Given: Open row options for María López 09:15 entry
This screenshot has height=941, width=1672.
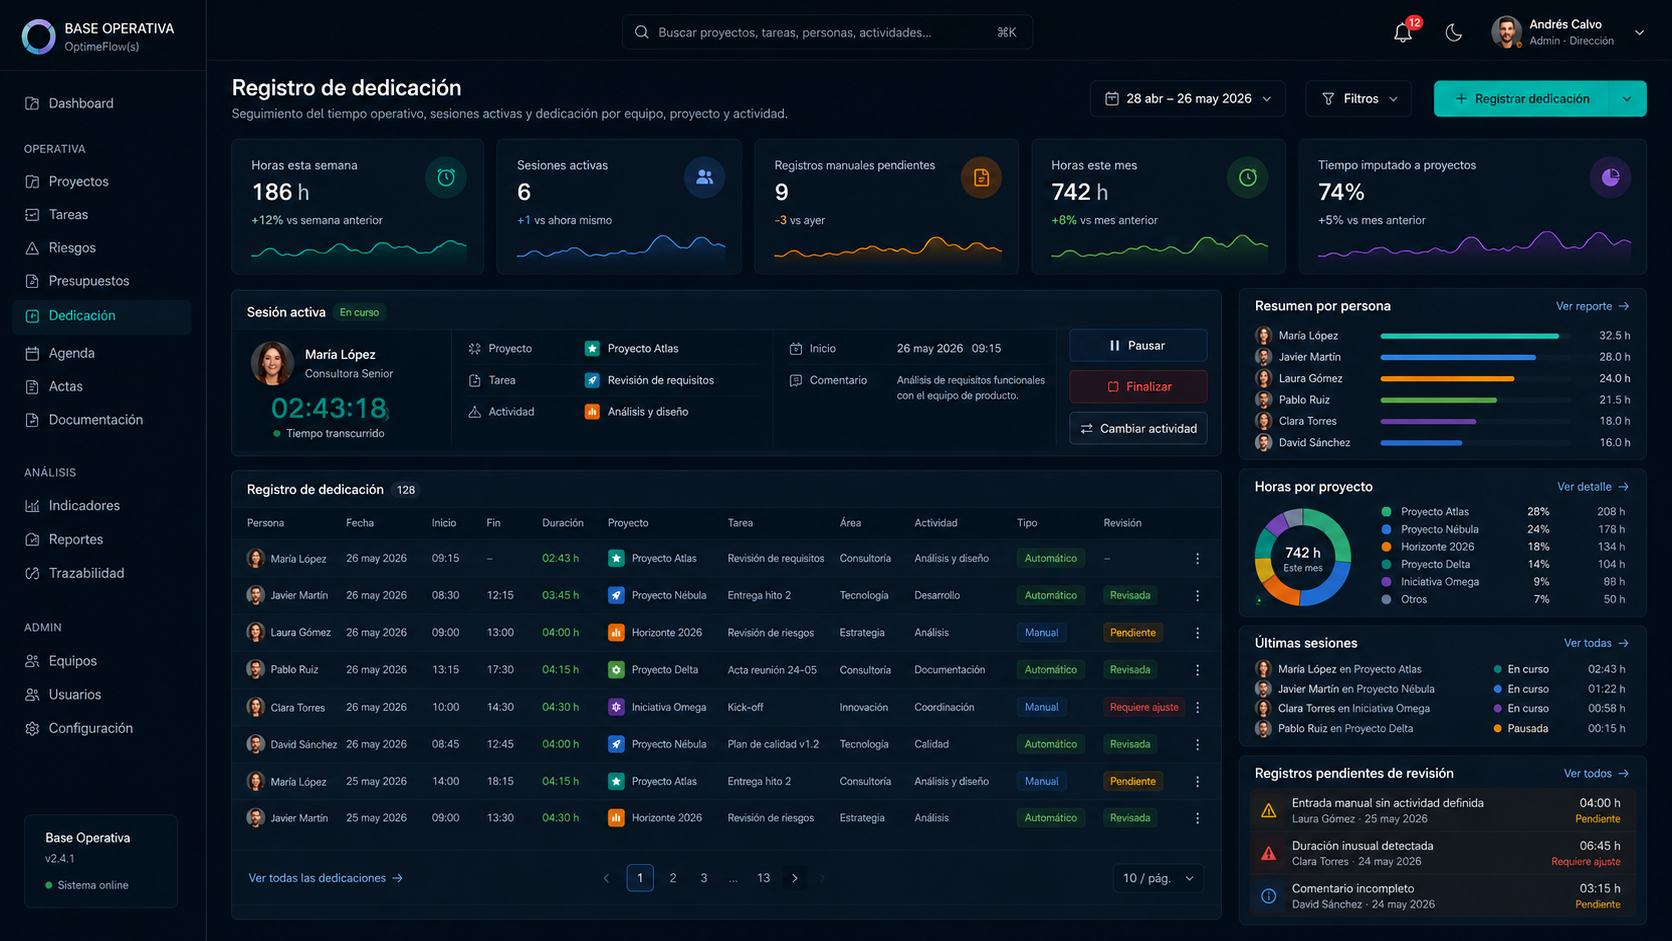Looking at the screenshot, I should coord(1197,559).
